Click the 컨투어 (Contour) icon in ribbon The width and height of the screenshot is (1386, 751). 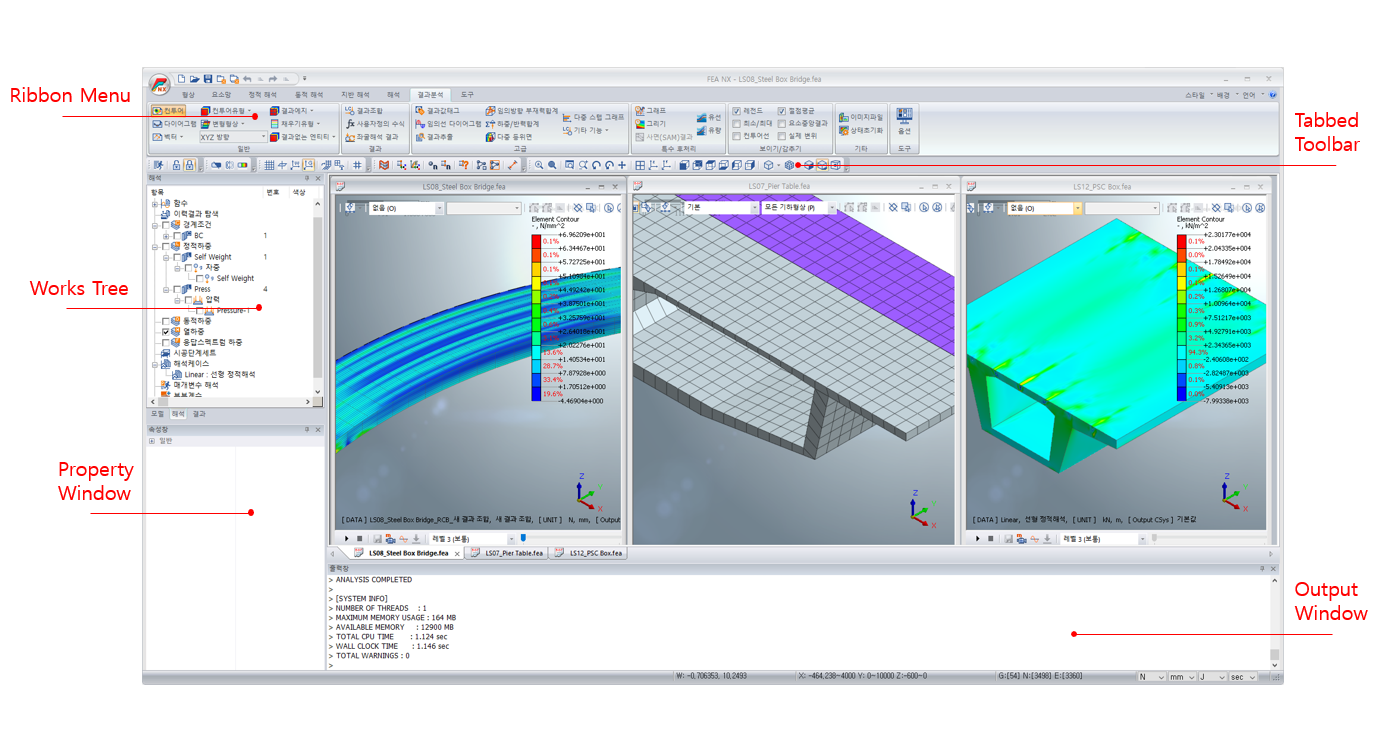168,110
